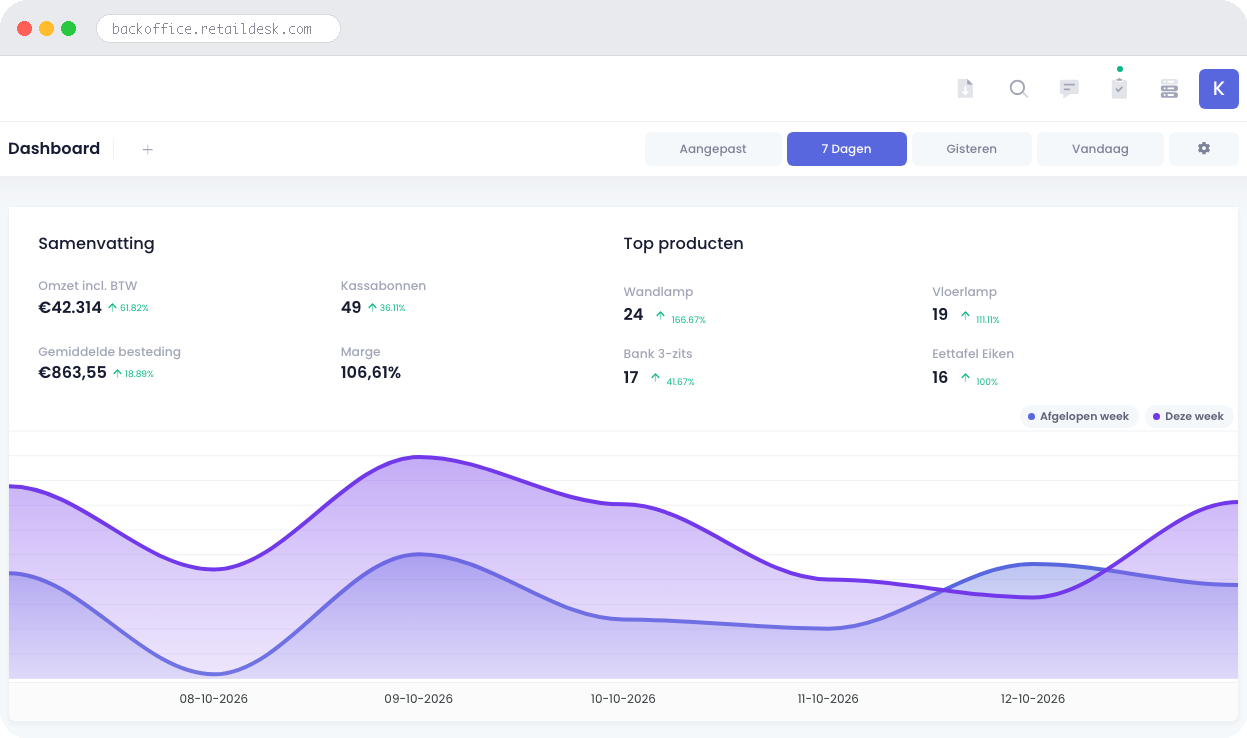This screenshot has width=1247, height=738.
Task: Click the Vloerlamp top product label
Action: pos(964,292)
